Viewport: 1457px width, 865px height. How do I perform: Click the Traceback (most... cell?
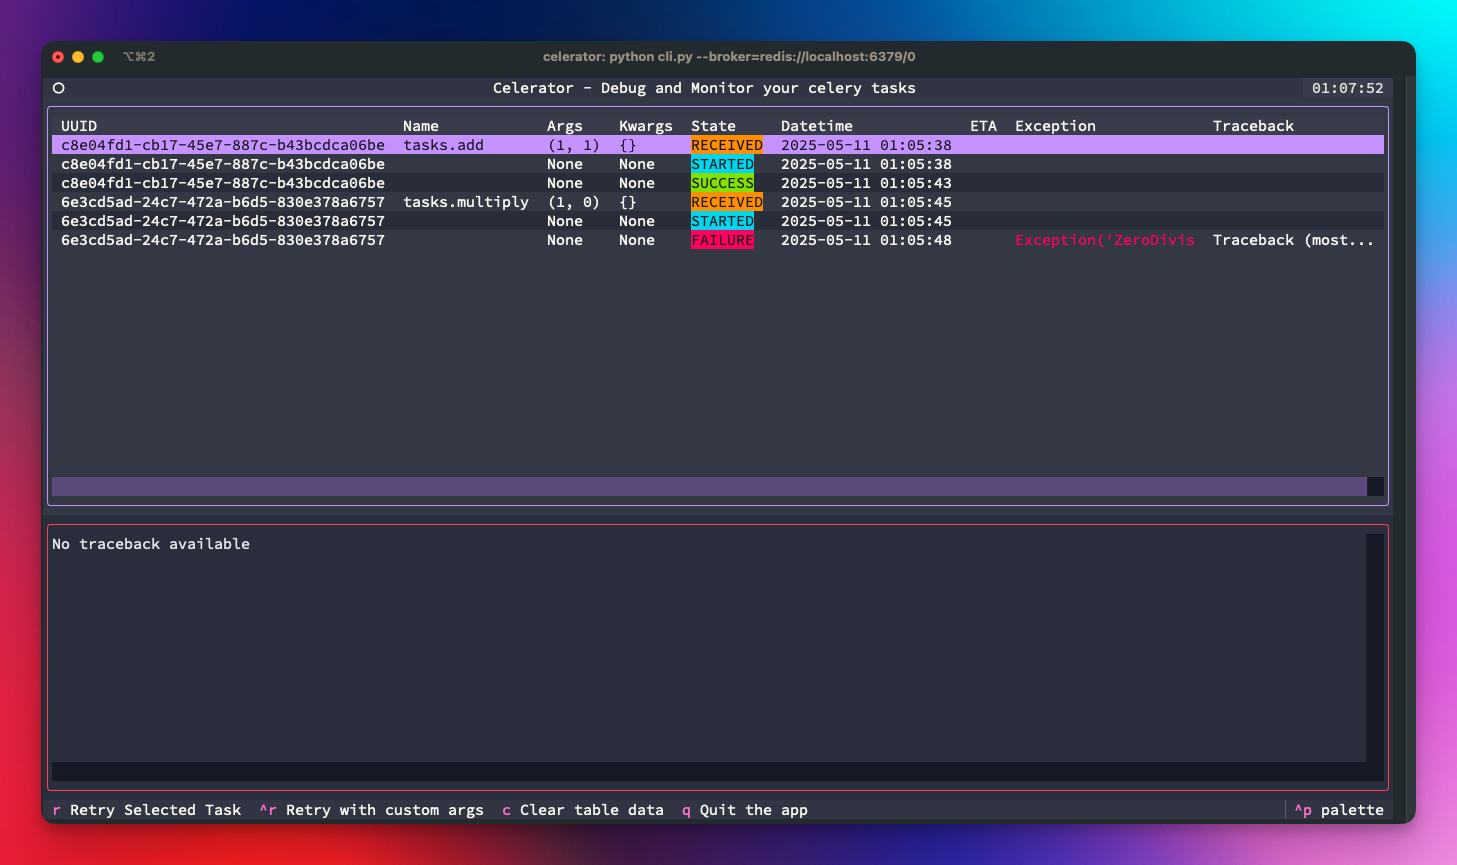(1293, 240)
